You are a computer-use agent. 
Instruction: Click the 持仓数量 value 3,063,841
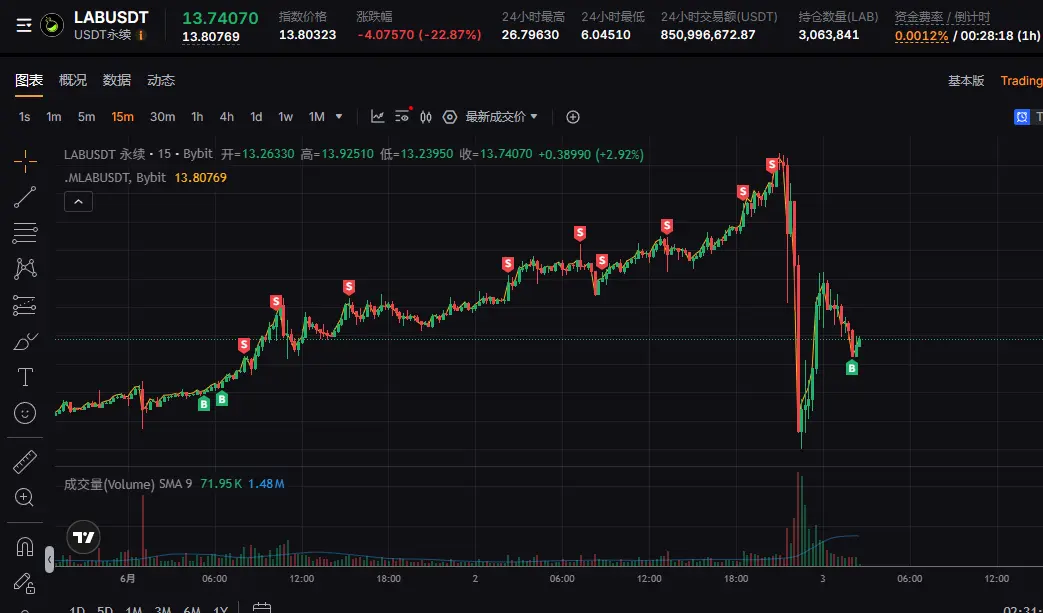click(x=829, y=35)
